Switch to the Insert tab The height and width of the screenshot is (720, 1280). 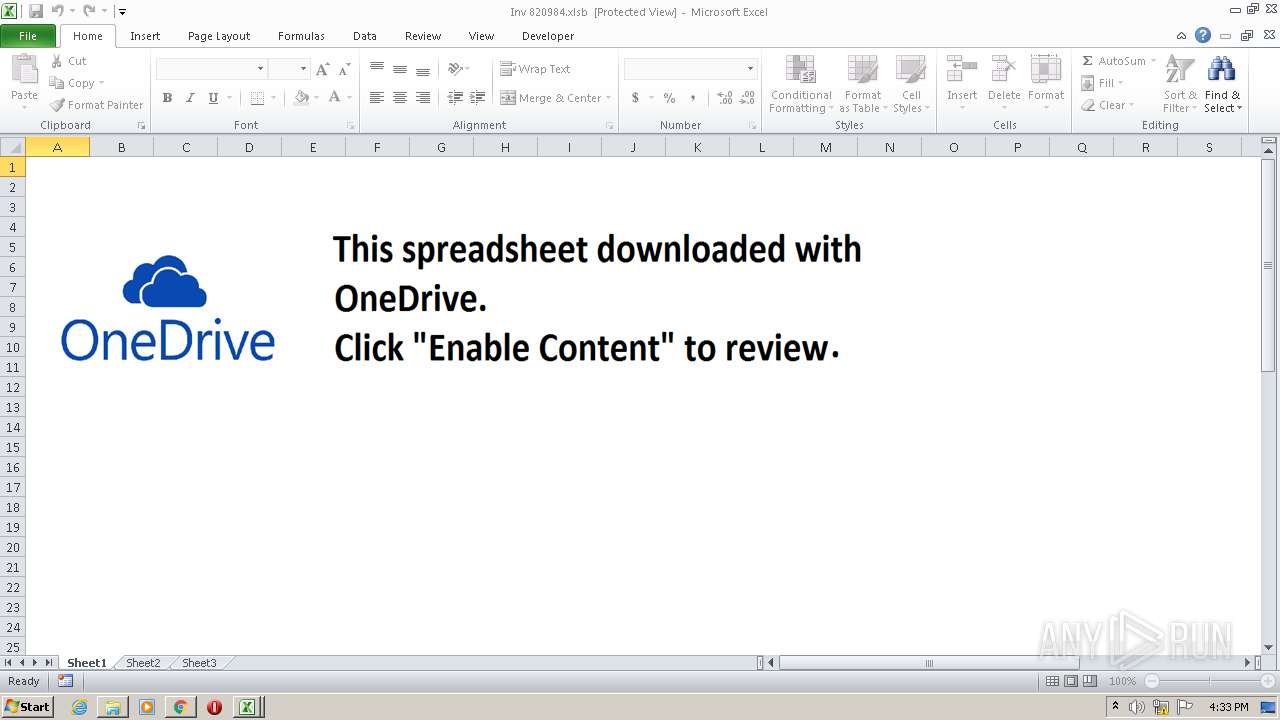[x=145, y=36]
